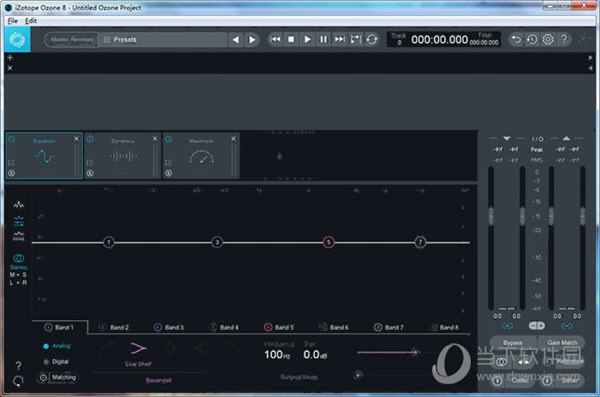Pause playback in transport bar
Image resolution: width=600 pixels, height=397 pixels.
(x=323, y=39)
